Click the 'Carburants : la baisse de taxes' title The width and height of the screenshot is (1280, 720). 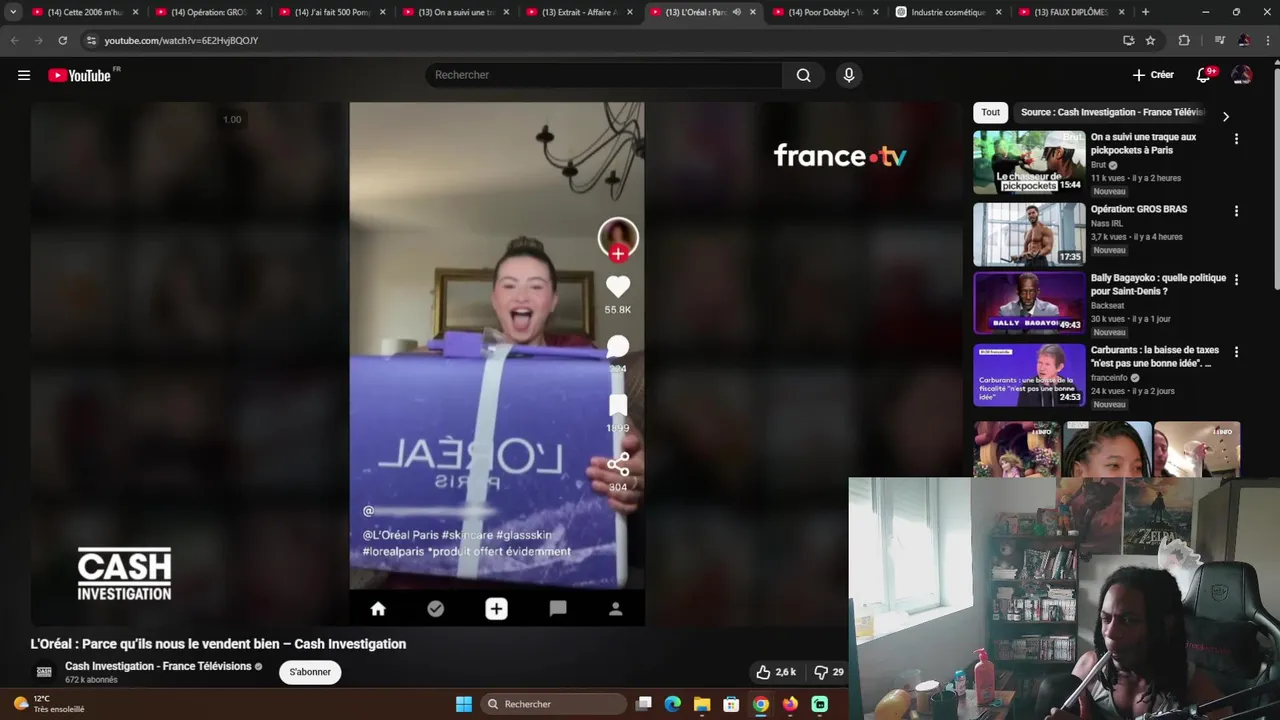1155,356
